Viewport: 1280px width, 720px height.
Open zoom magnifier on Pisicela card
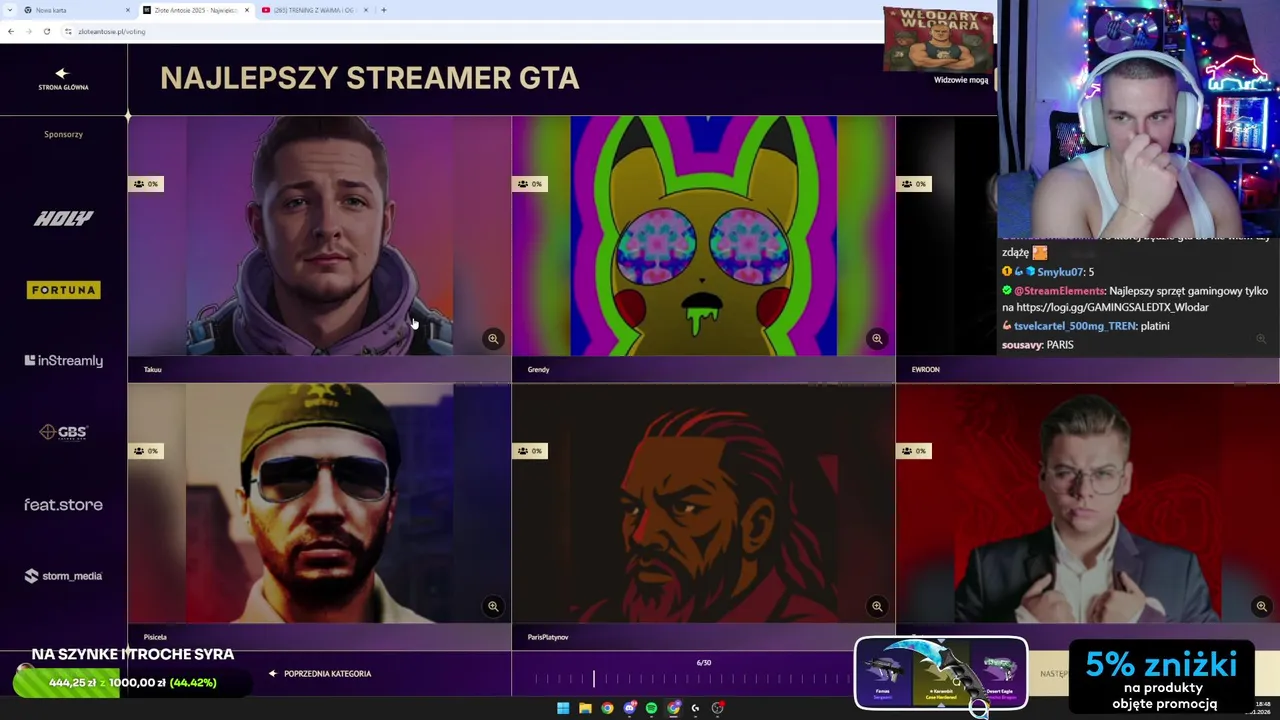coord(493,606)
